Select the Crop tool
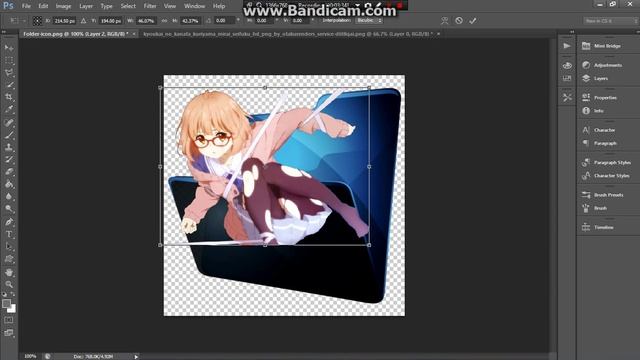The image size is (640, 360). point(9,97)
